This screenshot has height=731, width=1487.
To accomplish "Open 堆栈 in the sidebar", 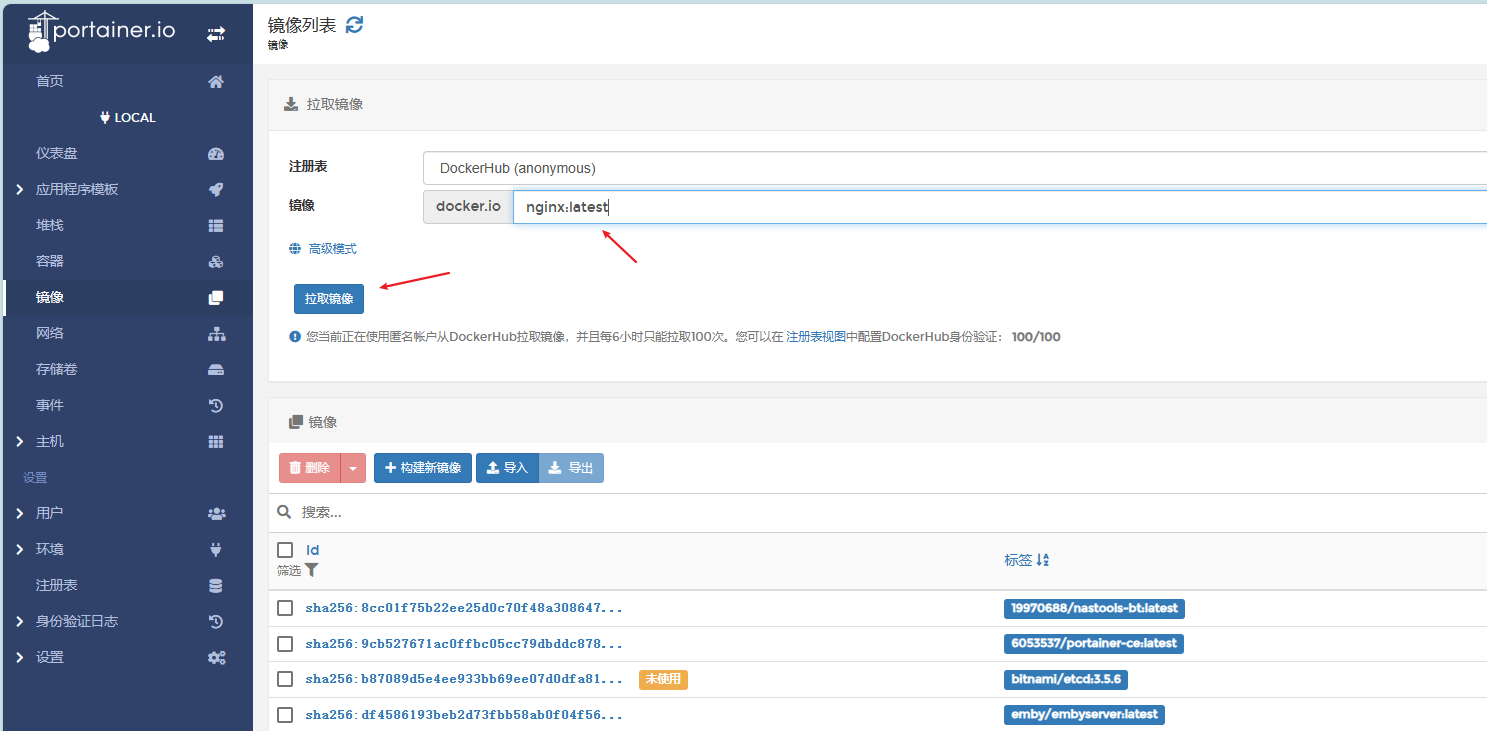I will point(50,226).
